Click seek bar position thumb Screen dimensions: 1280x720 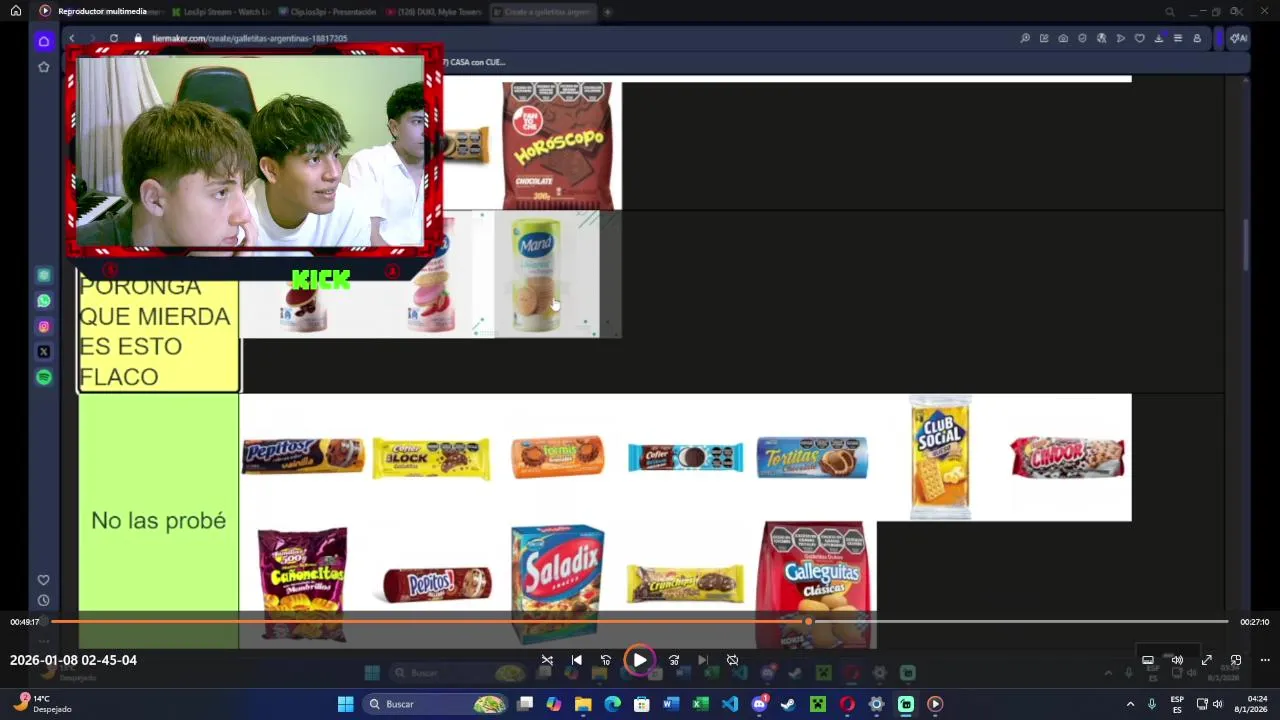point(809,622)
